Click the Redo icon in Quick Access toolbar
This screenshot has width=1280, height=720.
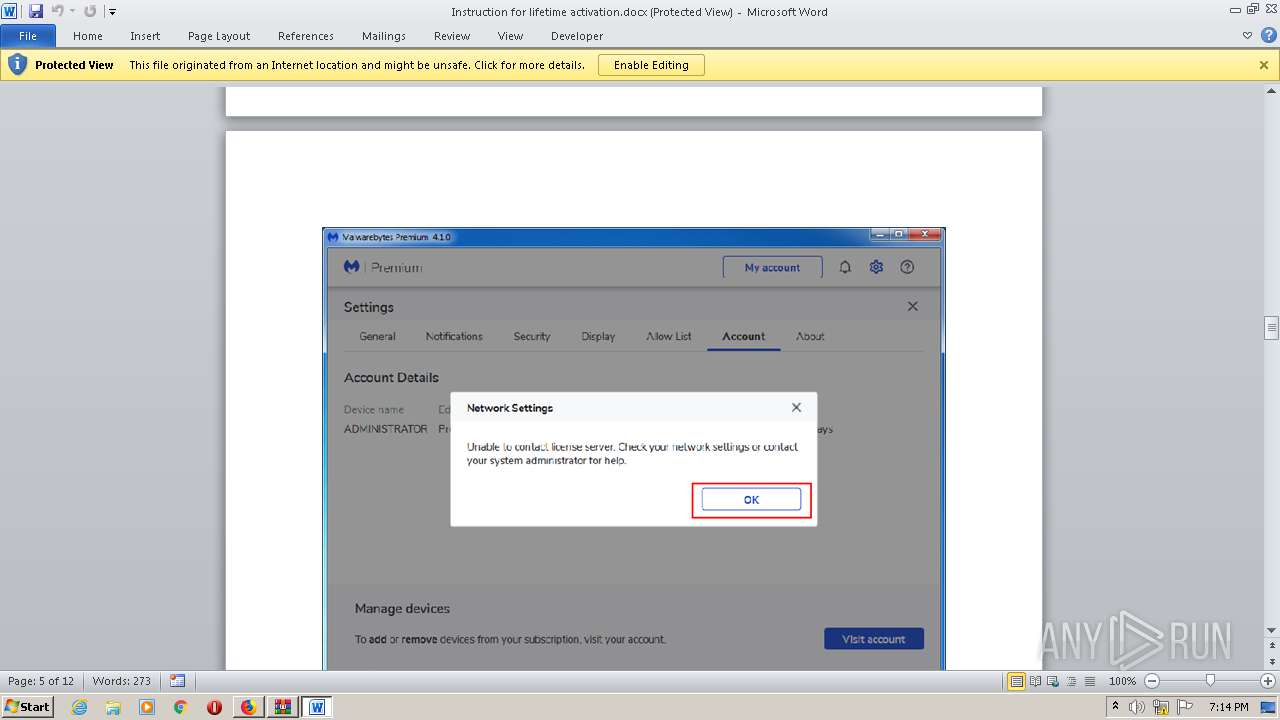point(90,11)
